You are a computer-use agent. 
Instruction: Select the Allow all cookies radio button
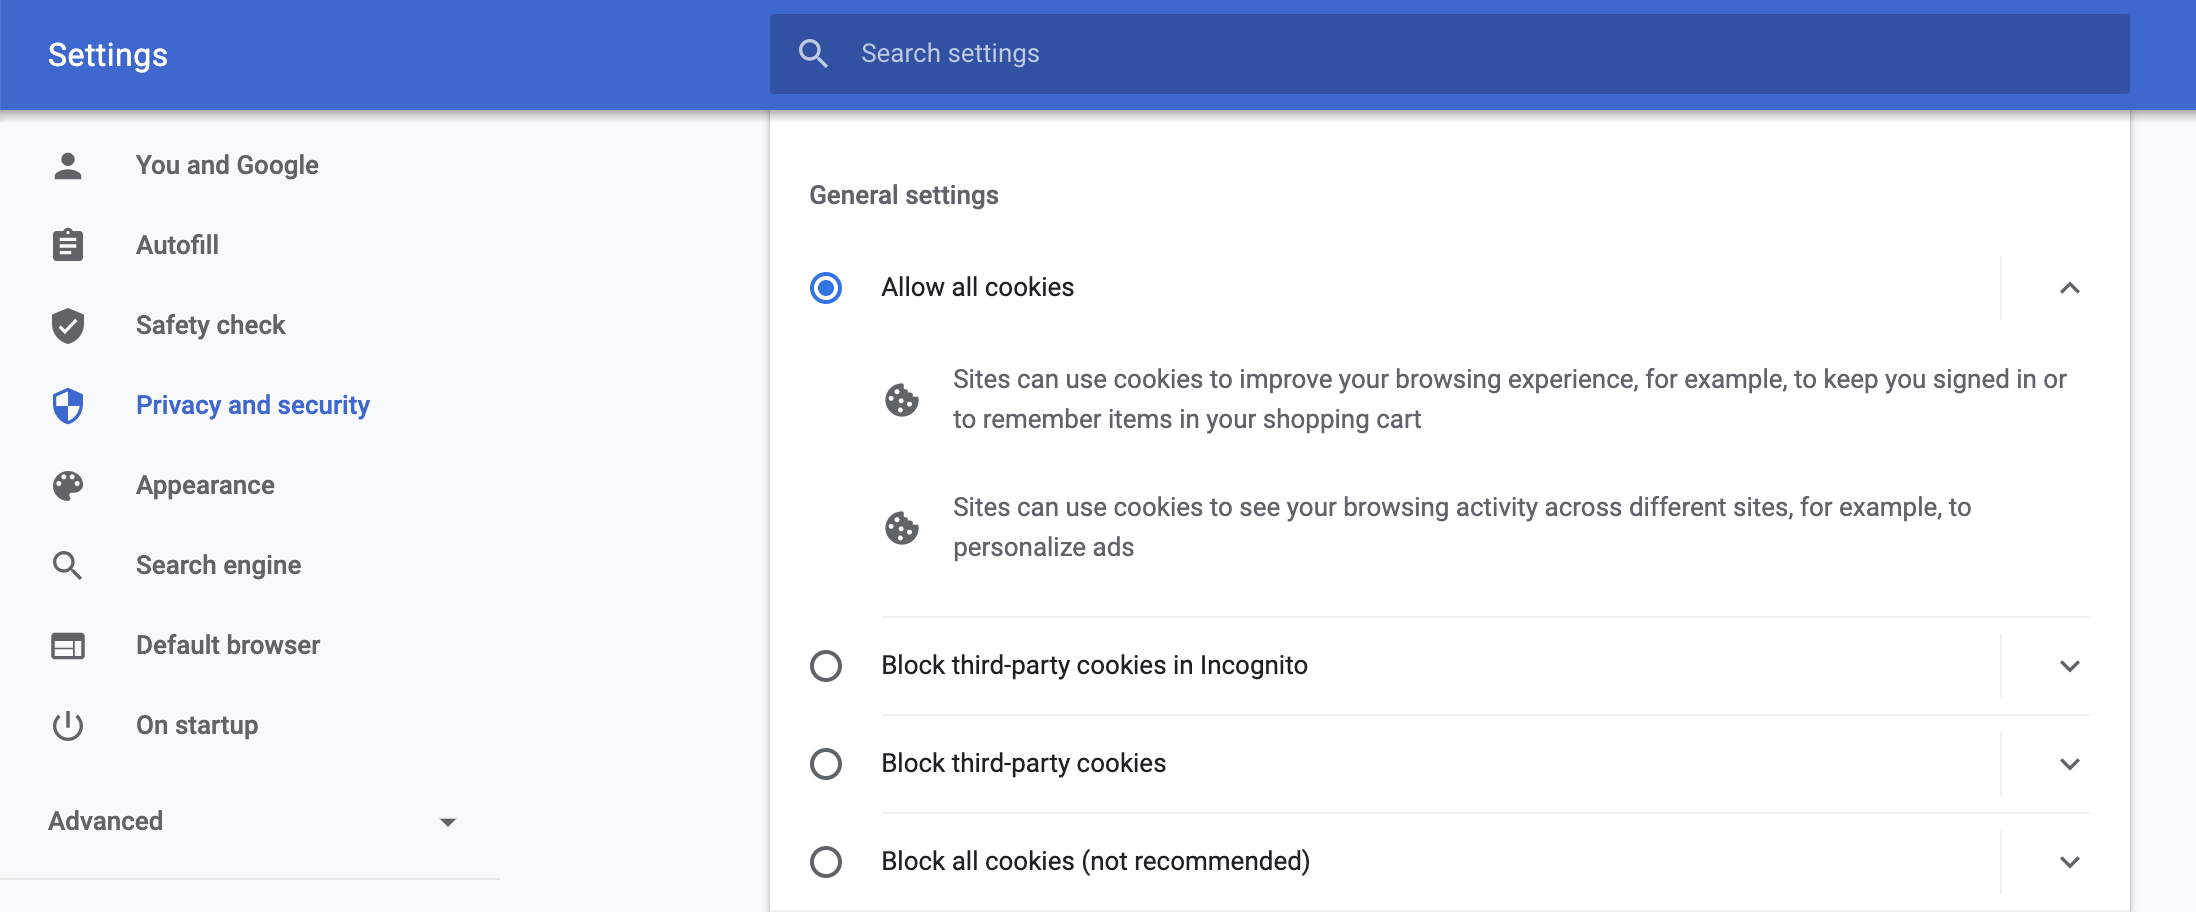pos(826,288)
